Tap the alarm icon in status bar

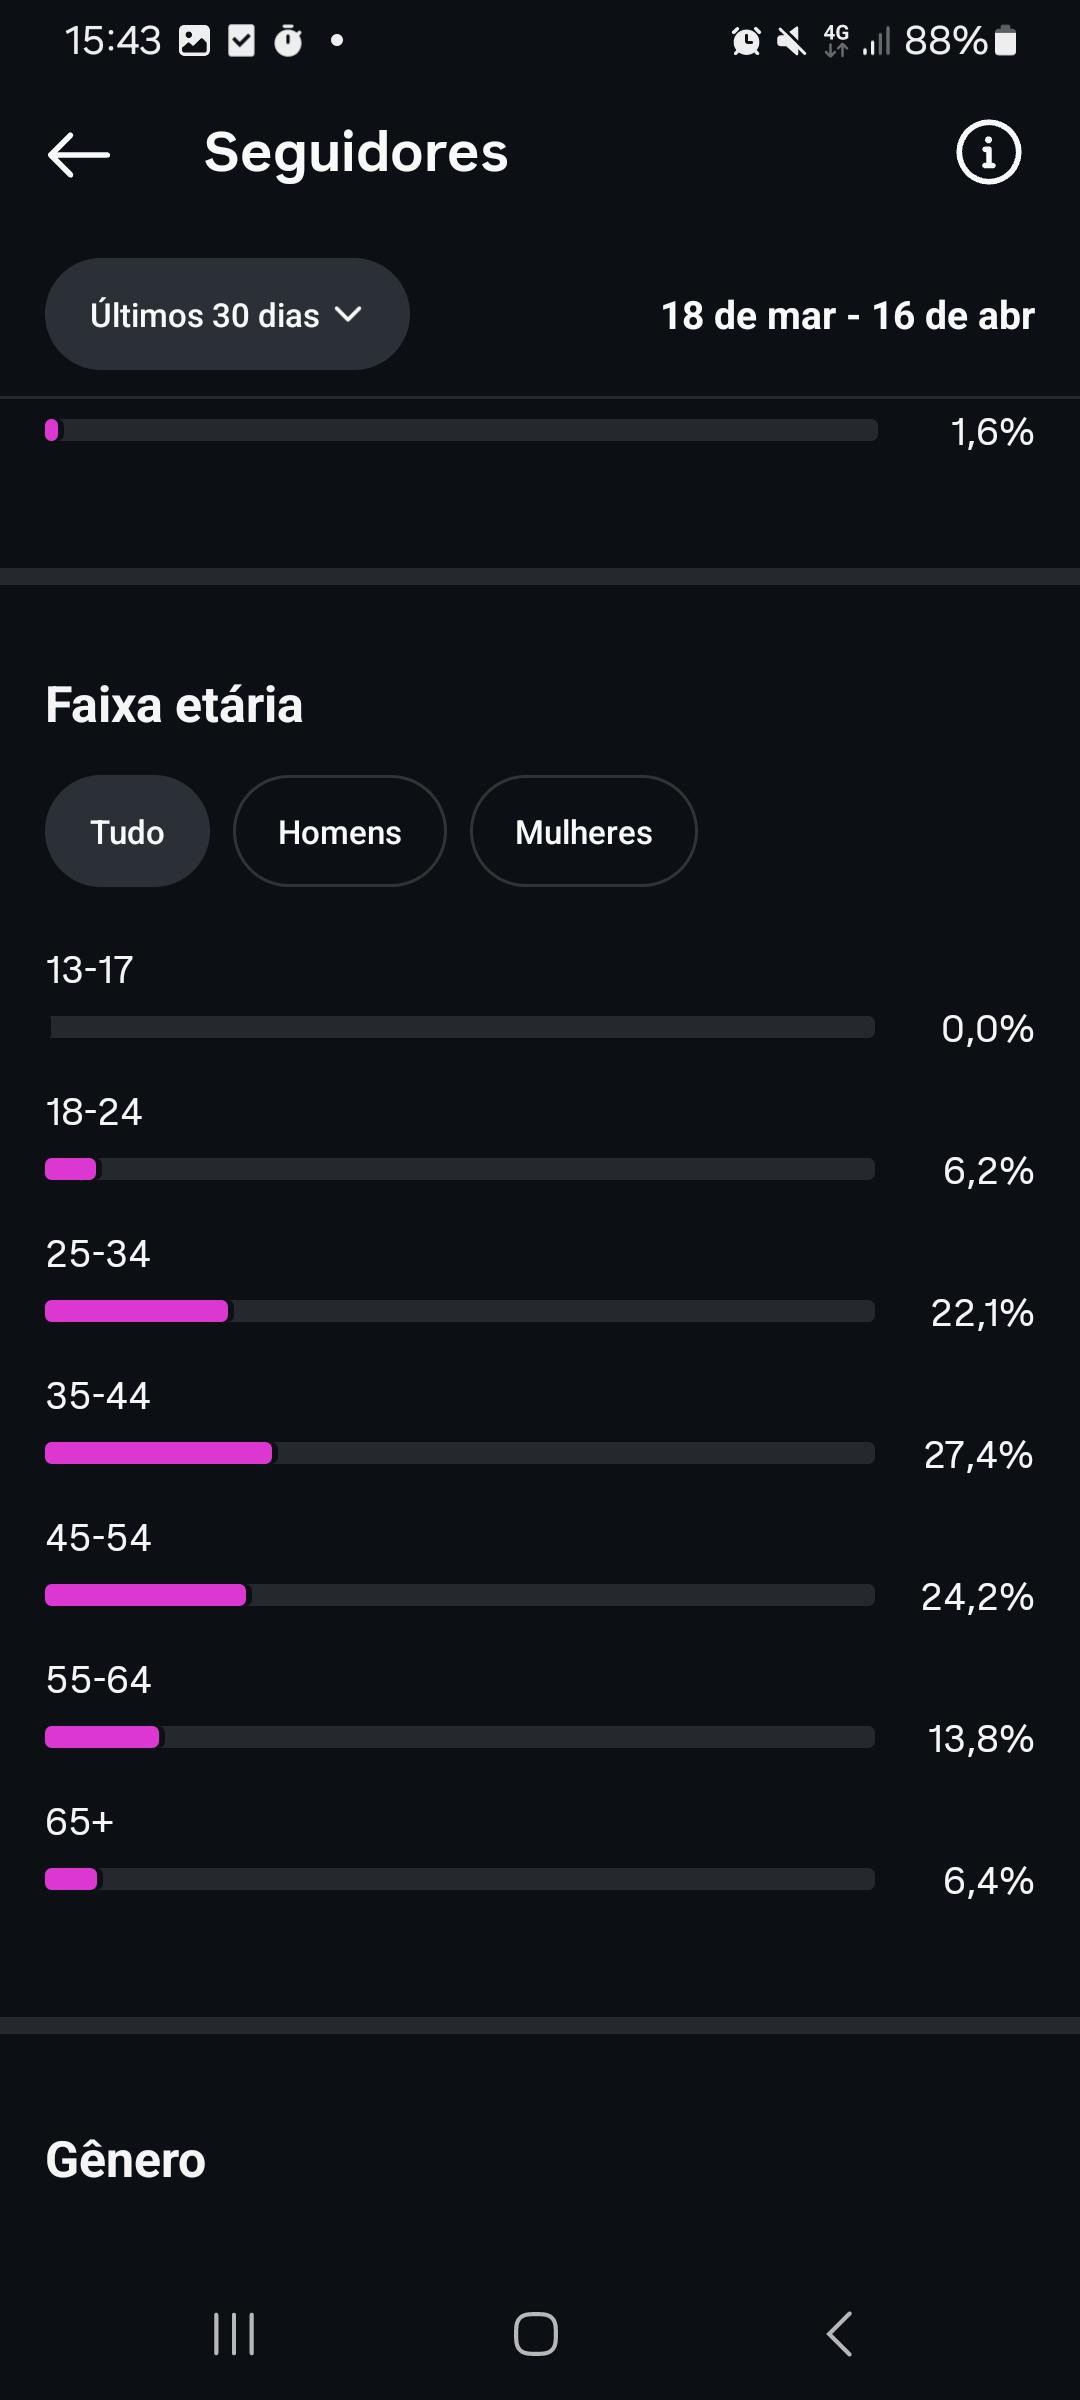tap(746, 41)
